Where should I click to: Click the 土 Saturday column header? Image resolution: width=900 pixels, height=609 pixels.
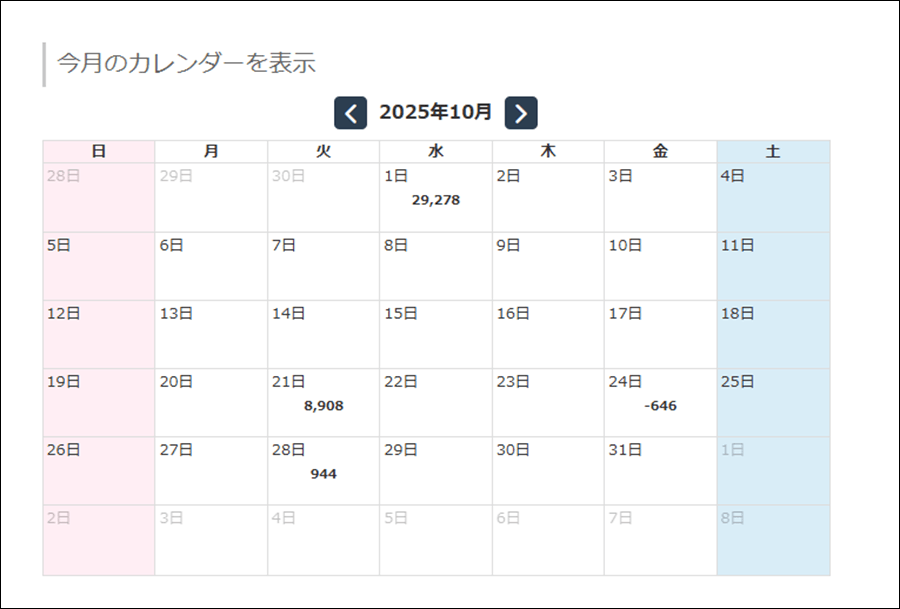click(773, 151)
